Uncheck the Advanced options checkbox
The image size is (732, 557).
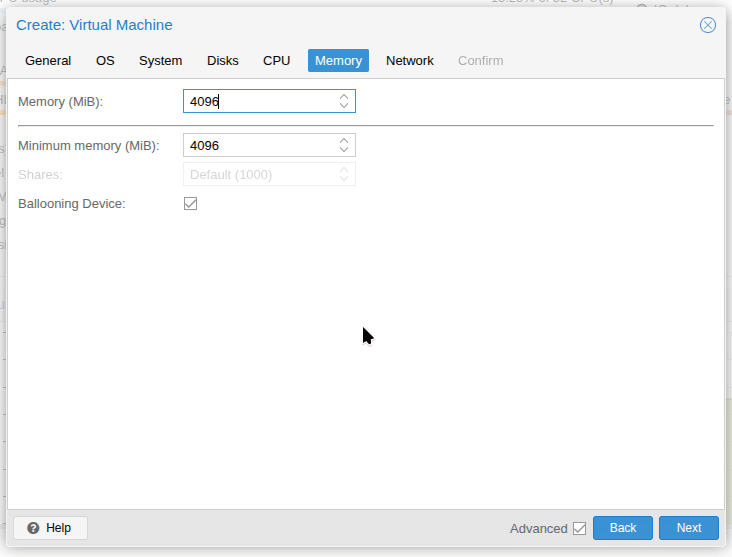(579, 528)
